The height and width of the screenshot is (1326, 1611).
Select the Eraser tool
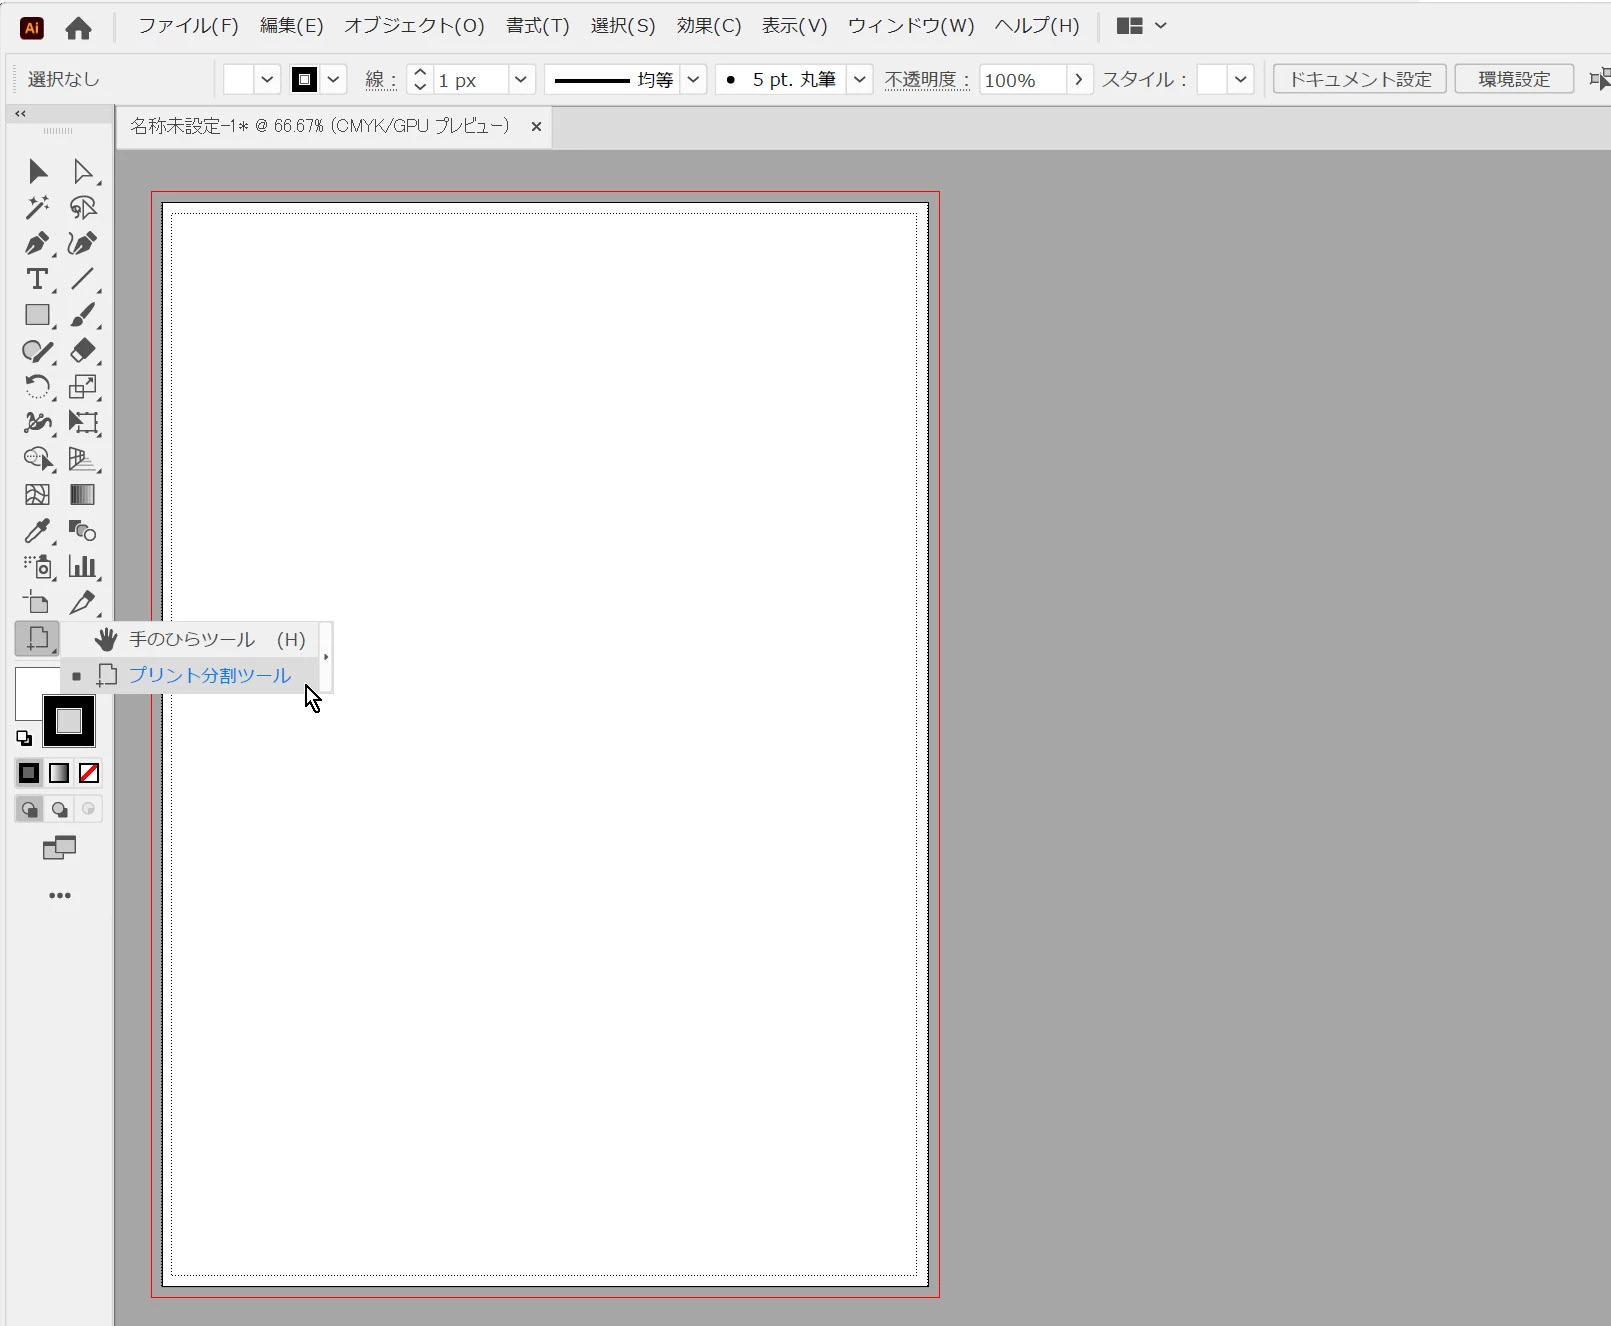point(83,351)
